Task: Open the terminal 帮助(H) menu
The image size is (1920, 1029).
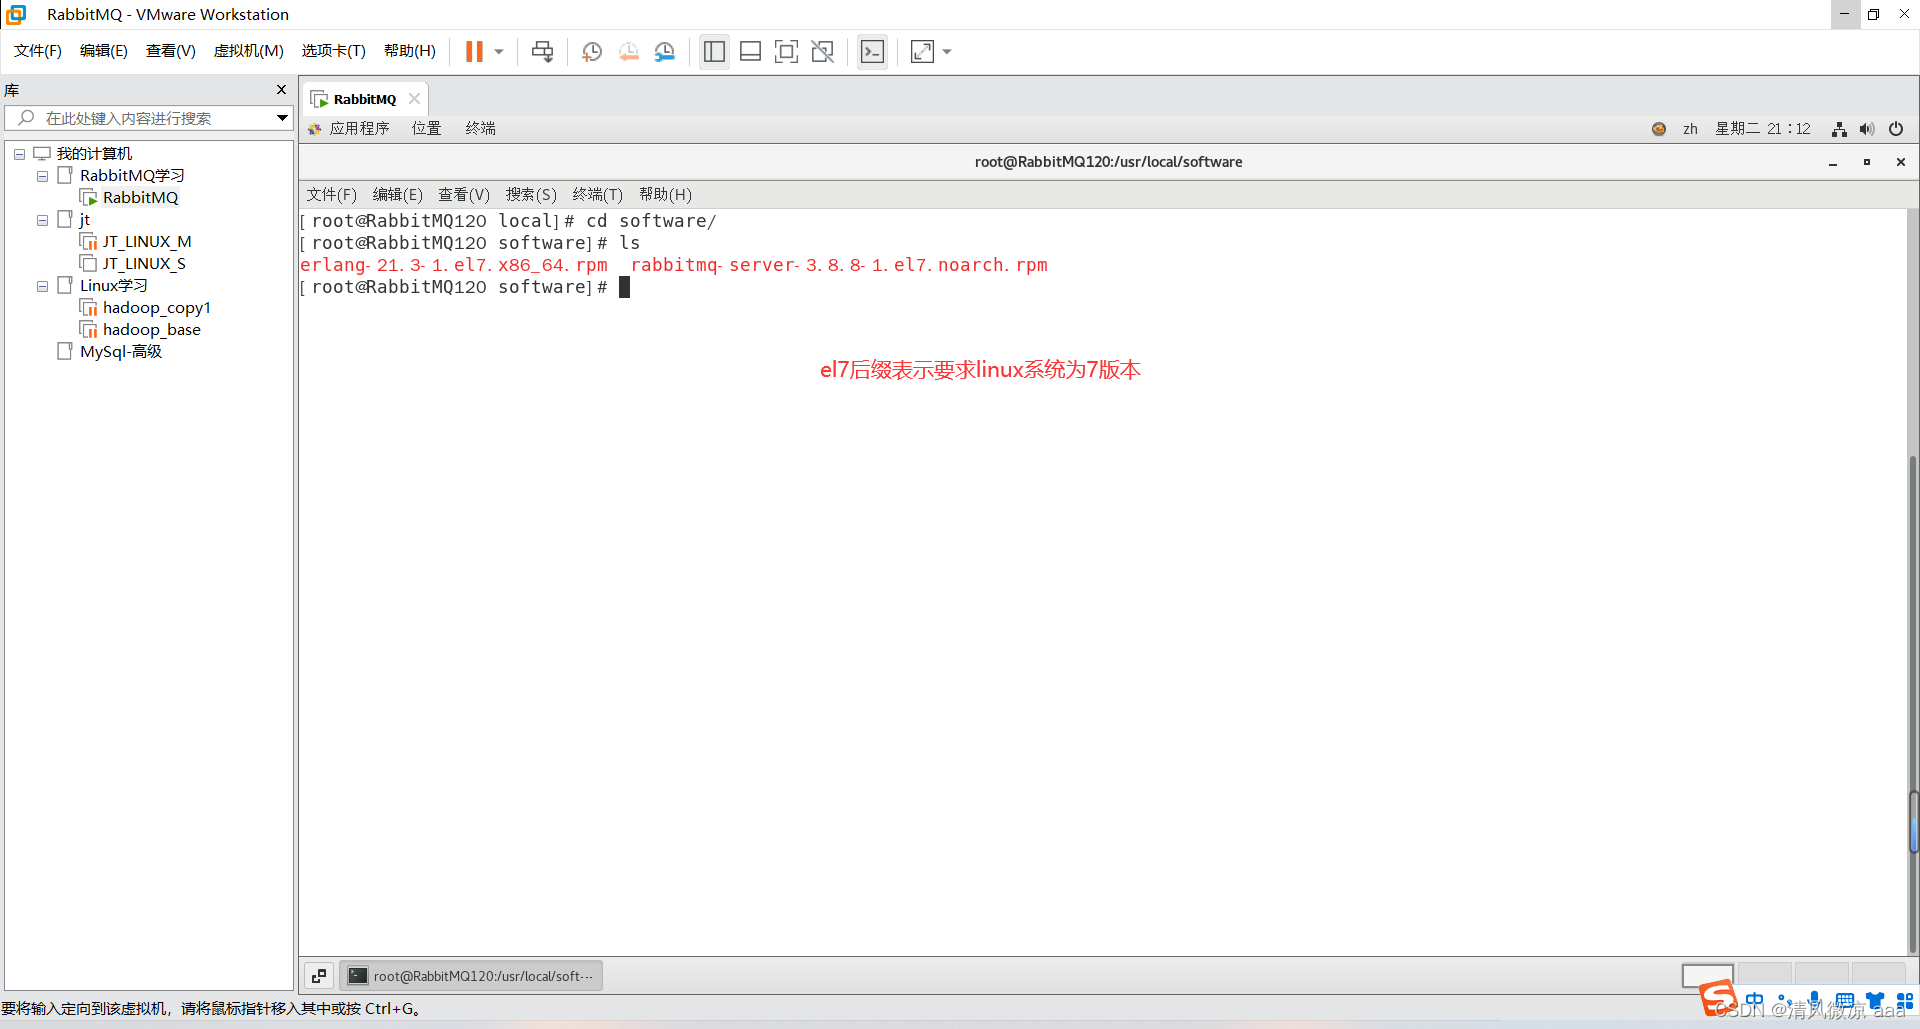Action: [666, 195]
